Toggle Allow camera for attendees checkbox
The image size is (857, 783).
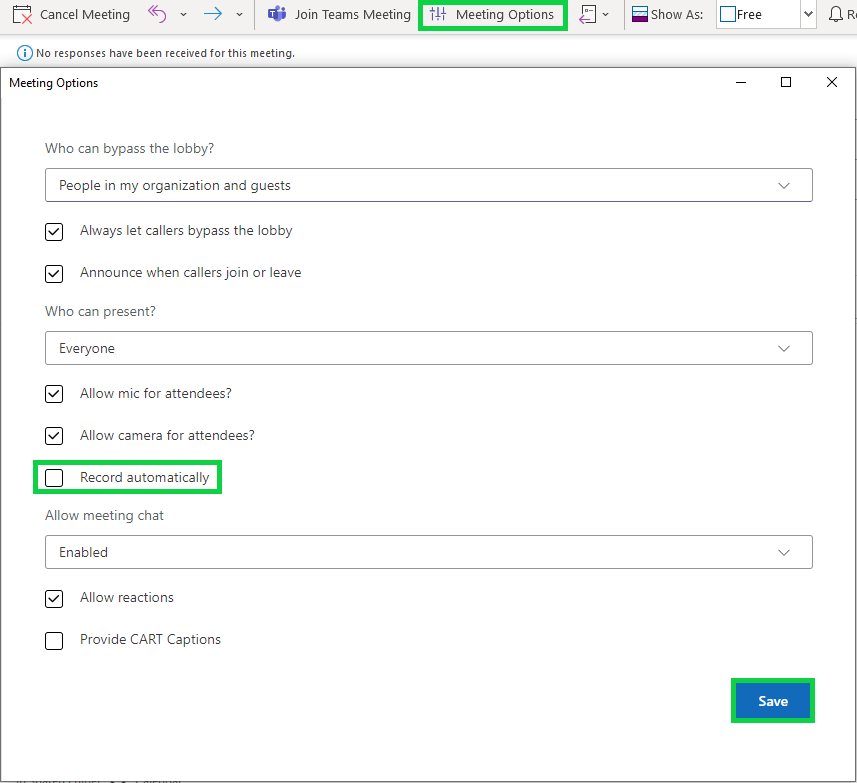pyautogui.click(x=54, y=436)
